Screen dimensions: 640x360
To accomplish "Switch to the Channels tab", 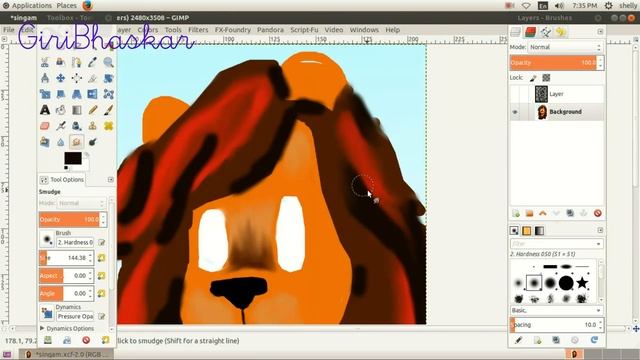I will coord(531,32).
